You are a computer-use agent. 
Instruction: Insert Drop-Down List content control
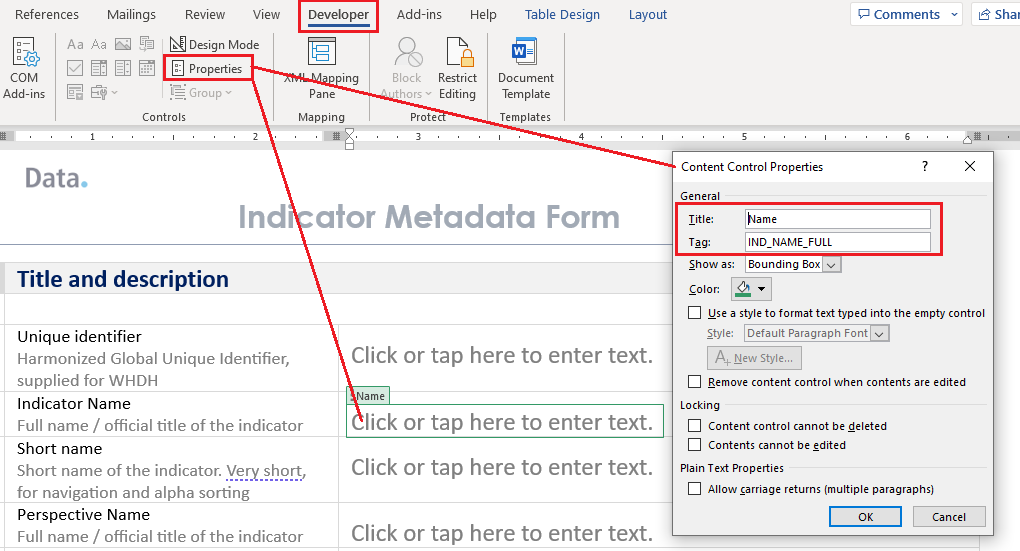123,68
